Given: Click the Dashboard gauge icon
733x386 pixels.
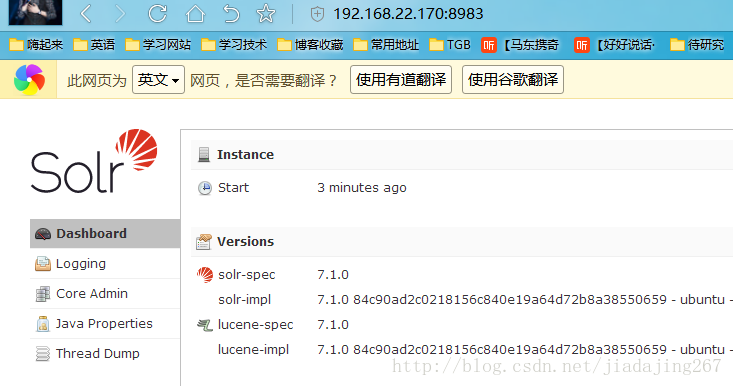Looking at the screenshot, I should click(43, 234).
